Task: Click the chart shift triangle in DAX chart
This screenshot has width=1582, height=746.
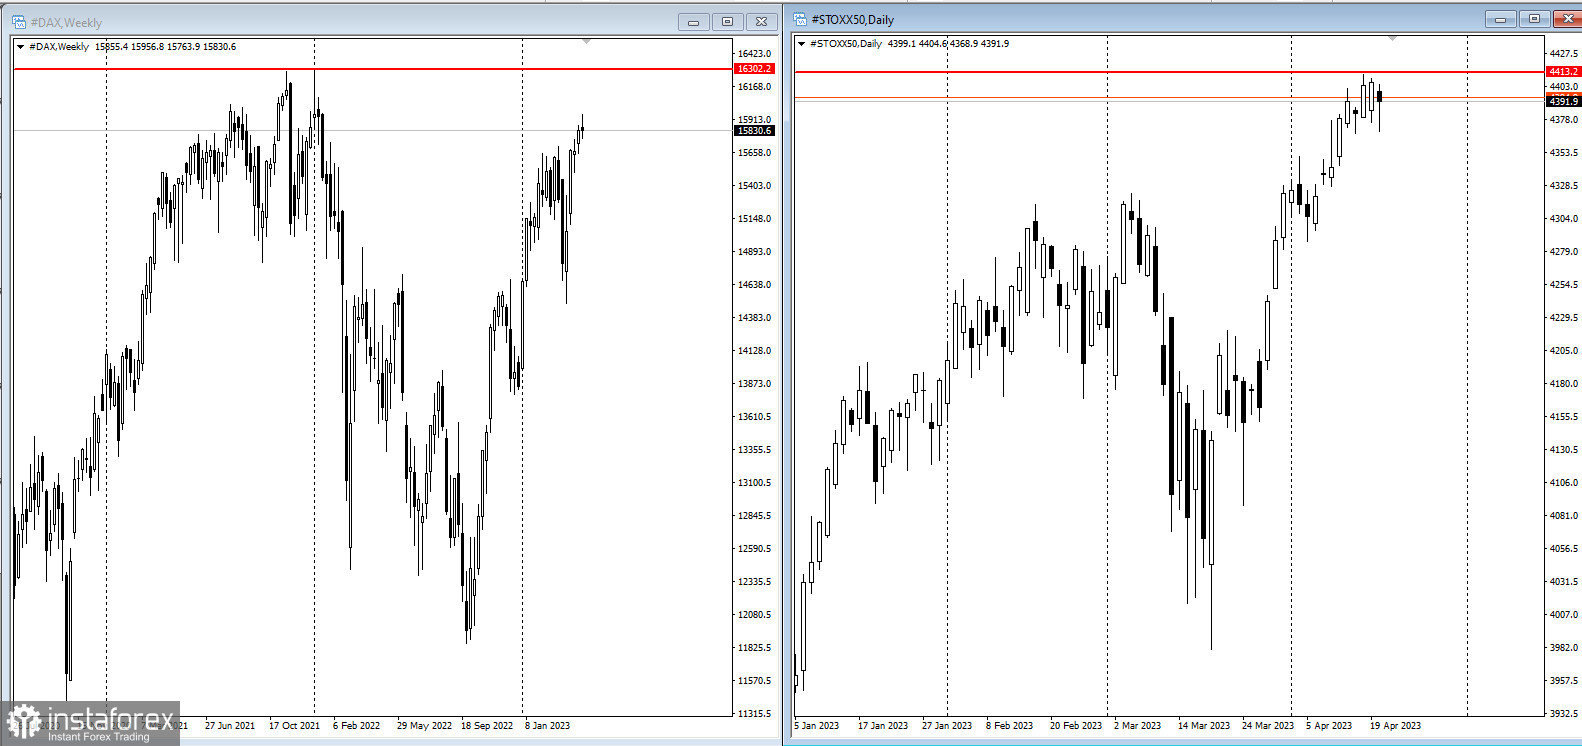Action: click(586, 41)
